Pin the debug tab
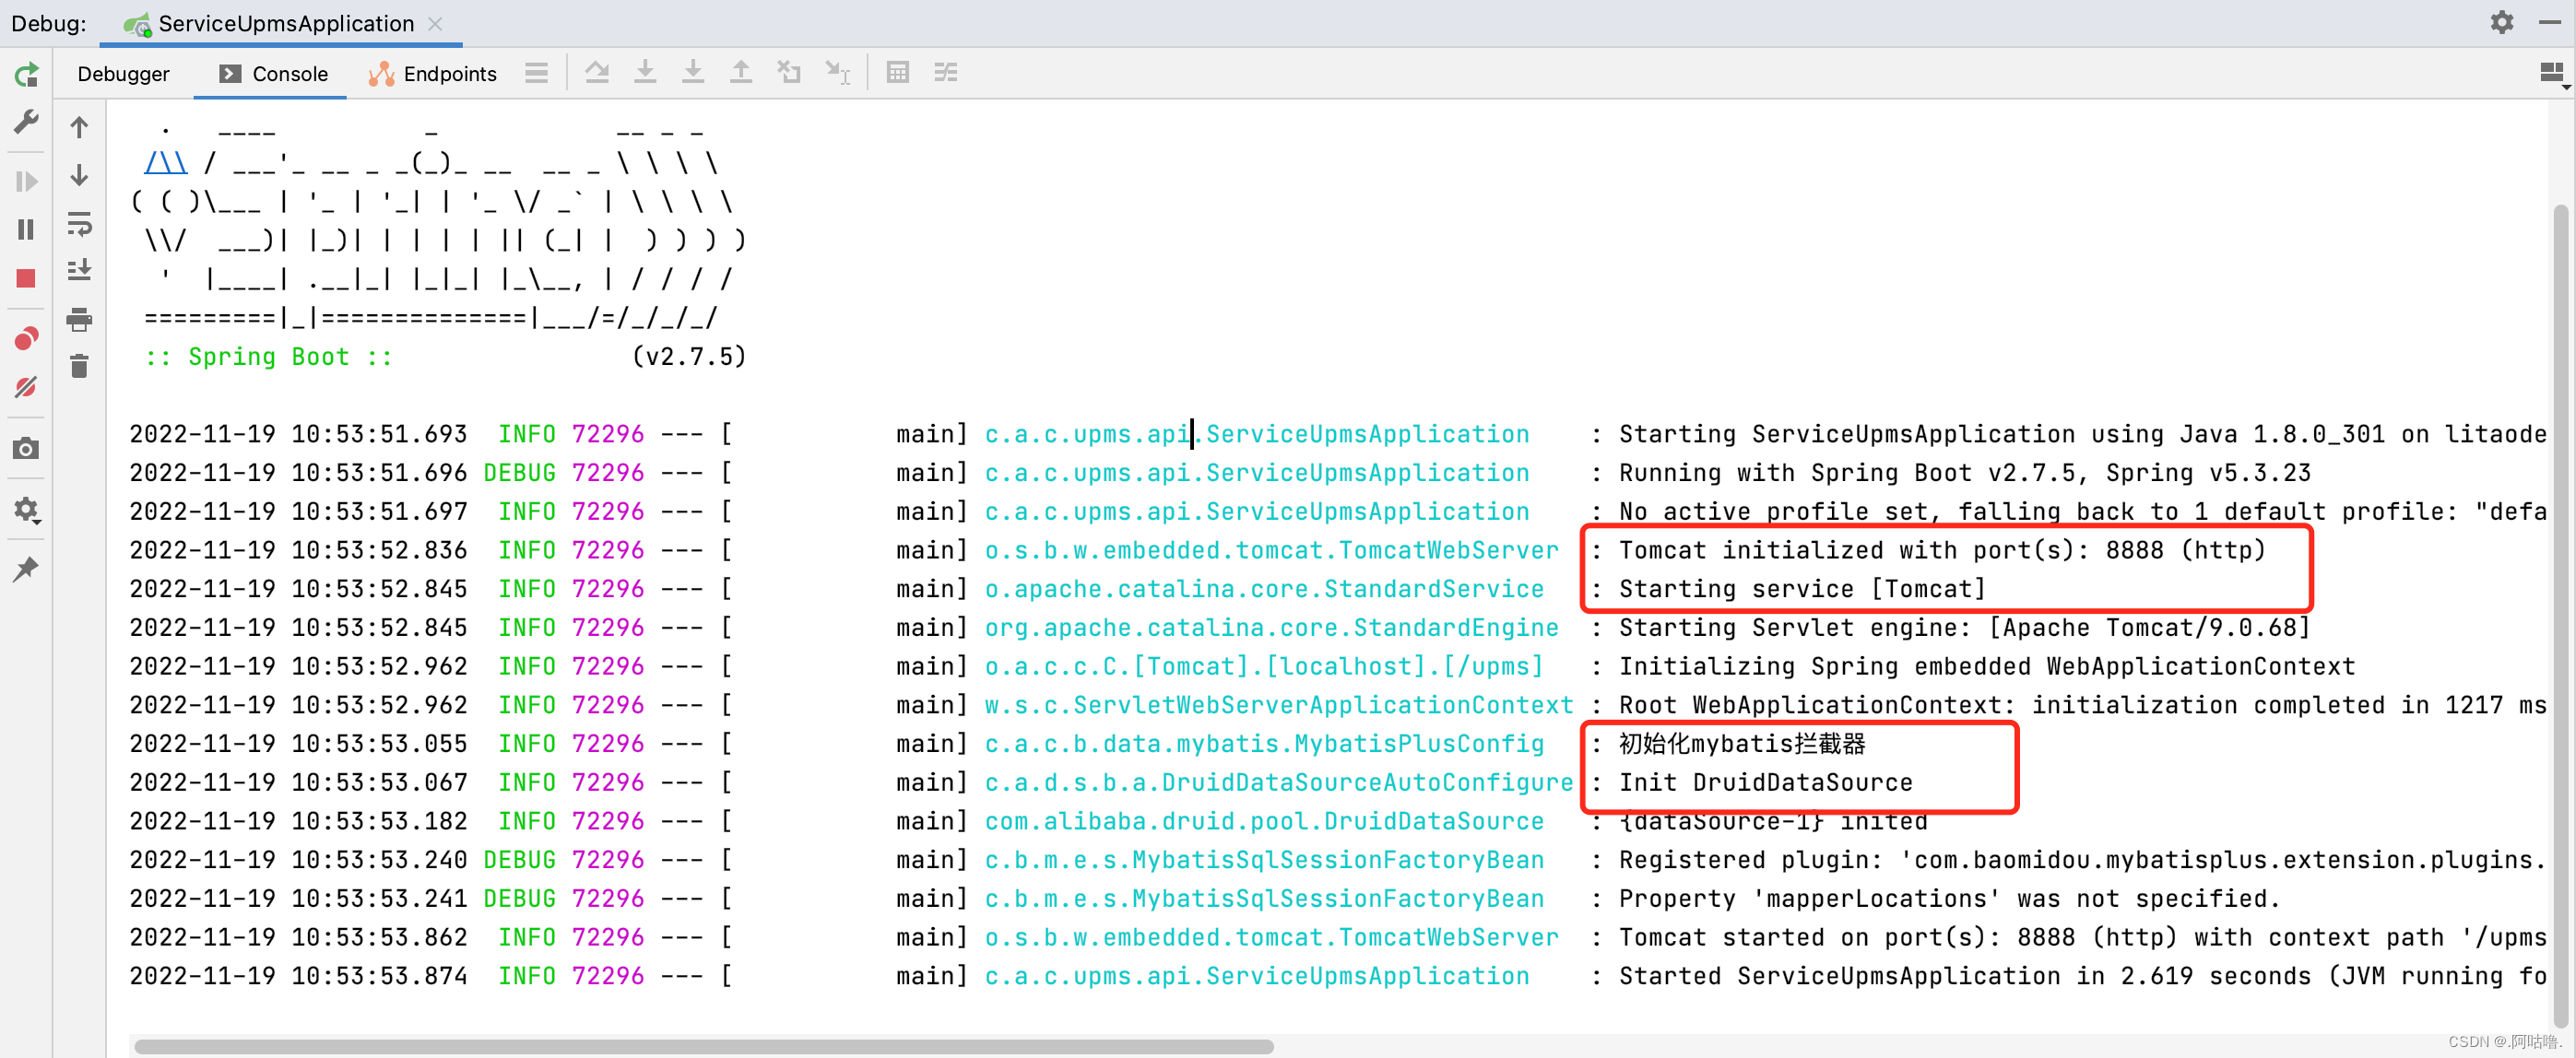Image resolution: width=2576 pixels, height=1058 pixels. pos(27,569)
